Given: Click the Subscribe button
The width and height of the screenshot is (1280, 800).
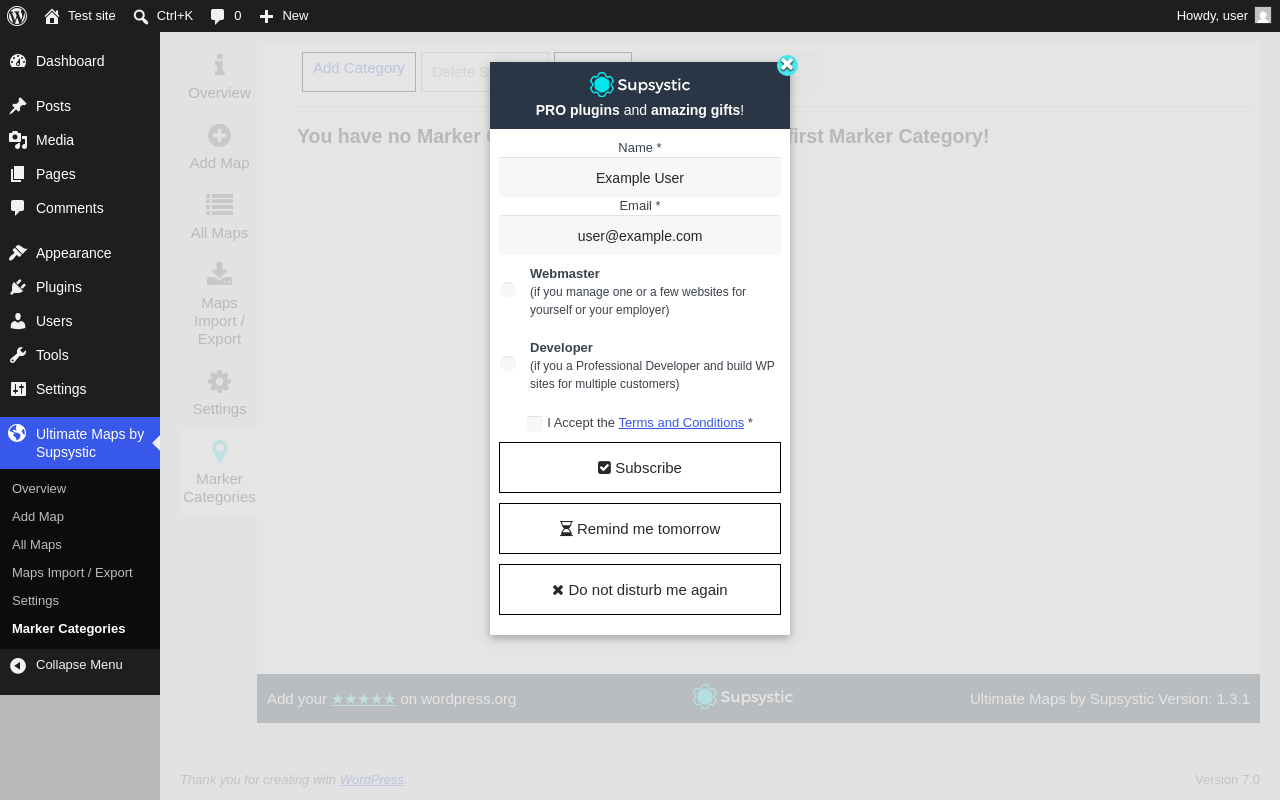Looking at the screenshot, I should click(640, 468).
